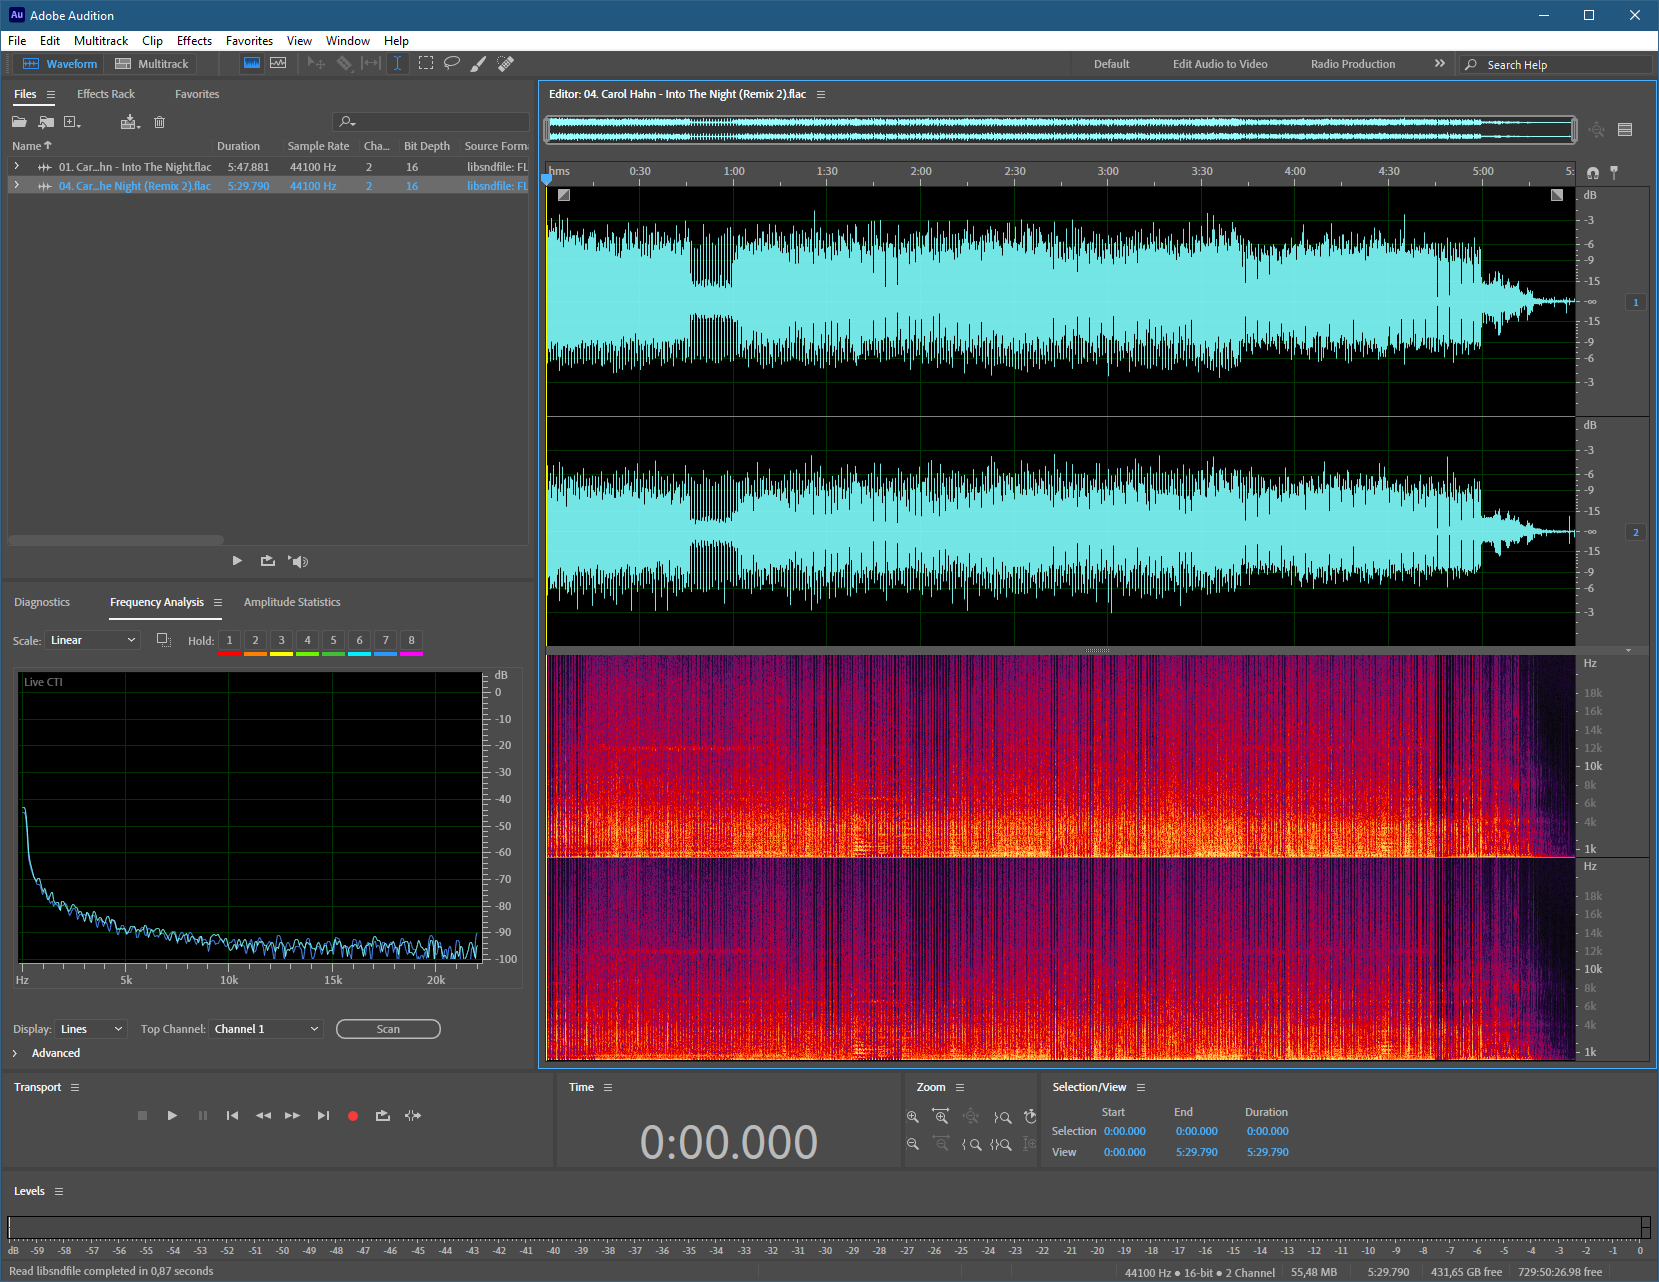Open the Effects Rack tab

[106, 94]
